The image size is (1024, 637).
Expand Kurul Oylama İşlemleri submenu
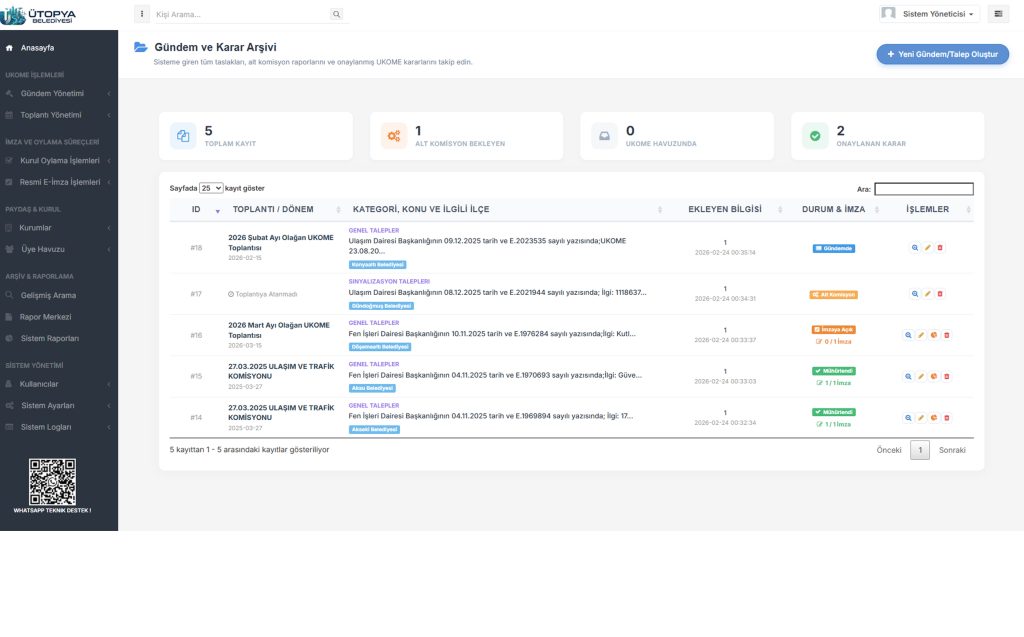(58, 160)
